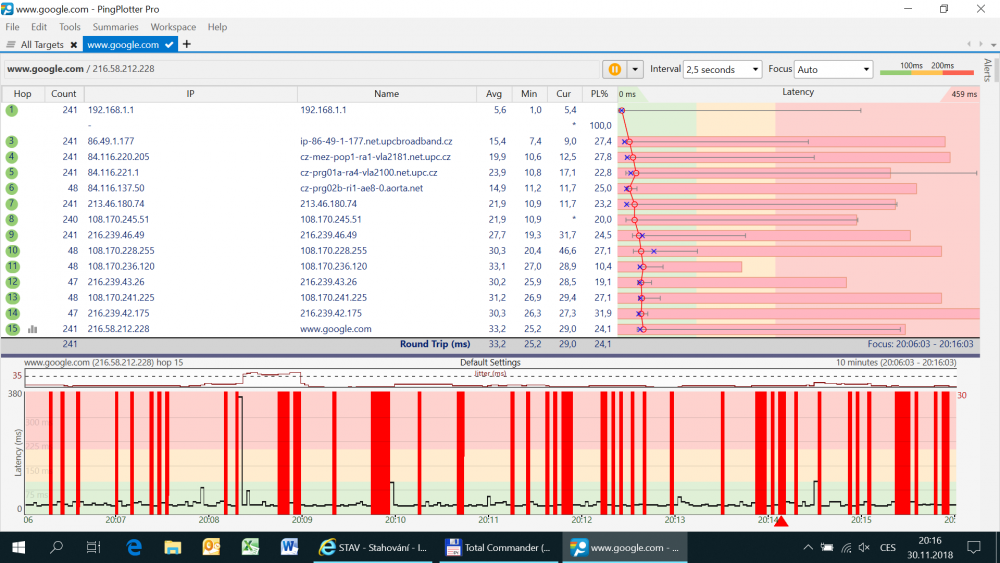This screenshot has height=563, width=1000.
Task: Open the Alerts side panel
Action: tap(988, 70)
